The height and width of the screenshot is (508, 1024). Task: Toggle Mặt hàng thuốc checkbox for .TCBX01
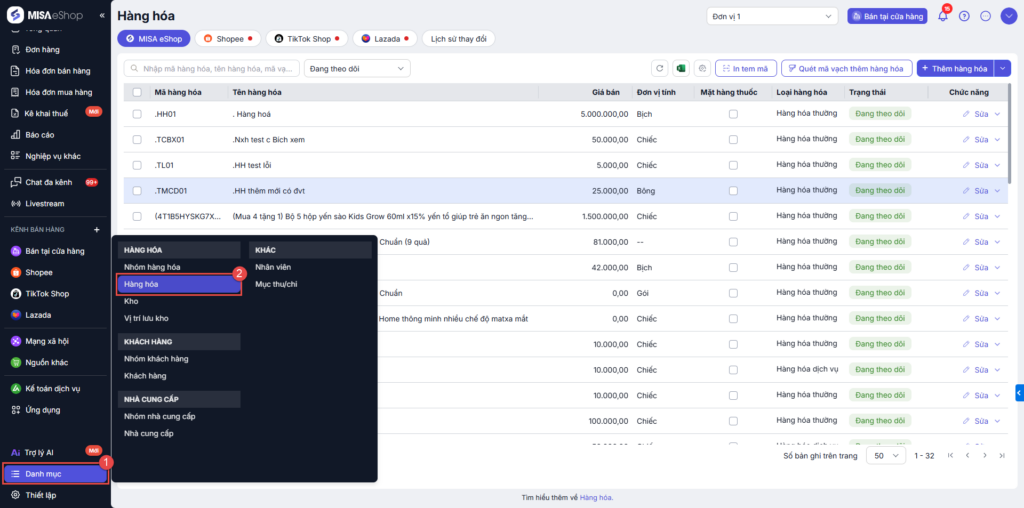point(733,140)
